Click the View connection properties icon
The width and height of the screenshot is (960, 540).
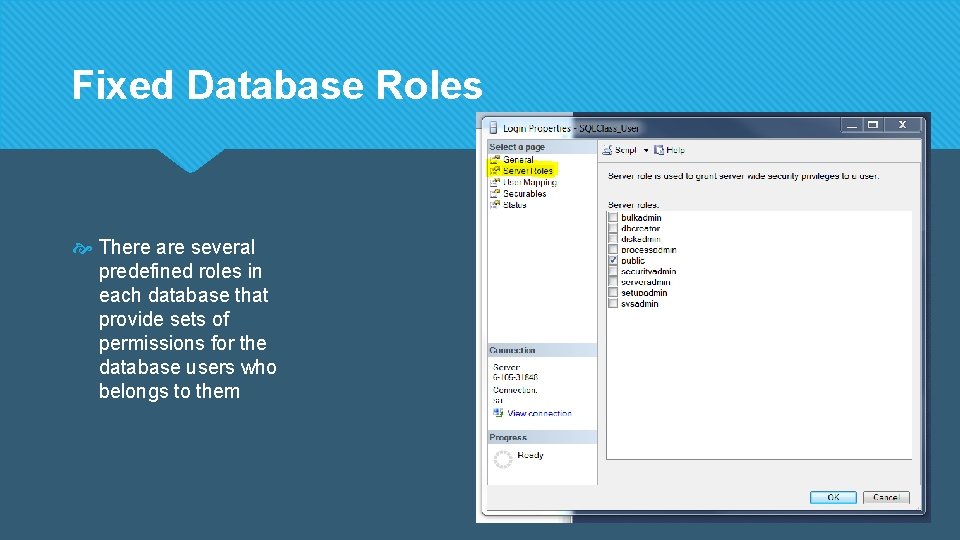pos(498,413)
